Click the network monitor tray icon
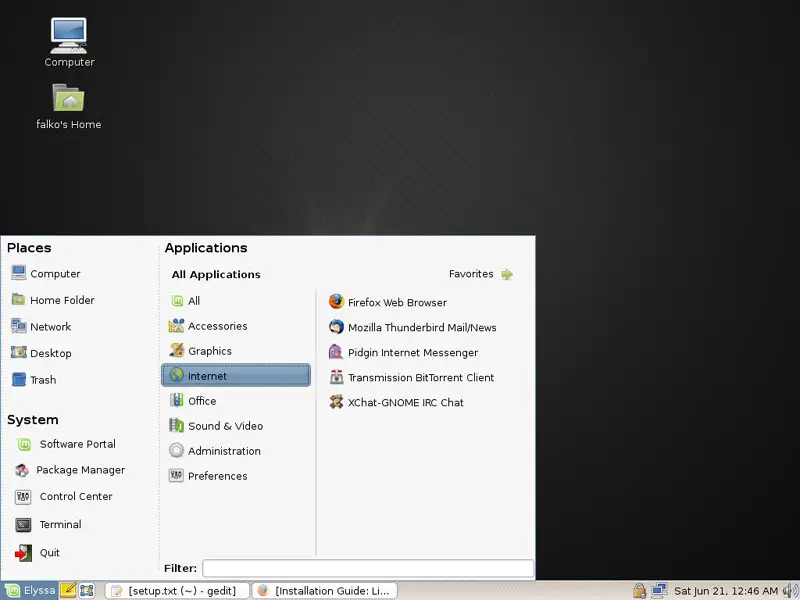The image size is (800, 600). 659,591
